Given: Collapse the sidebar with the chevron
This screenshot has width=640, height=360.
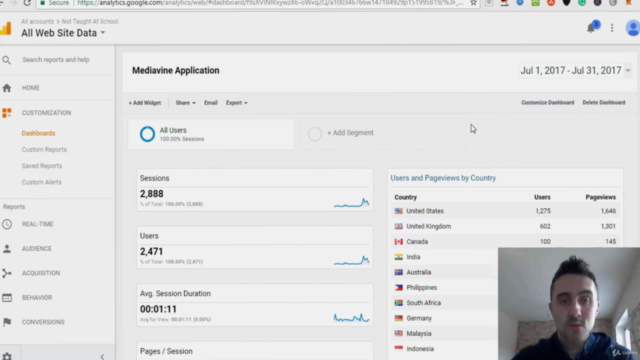Looking at the screenshot, I should (102, 356).
